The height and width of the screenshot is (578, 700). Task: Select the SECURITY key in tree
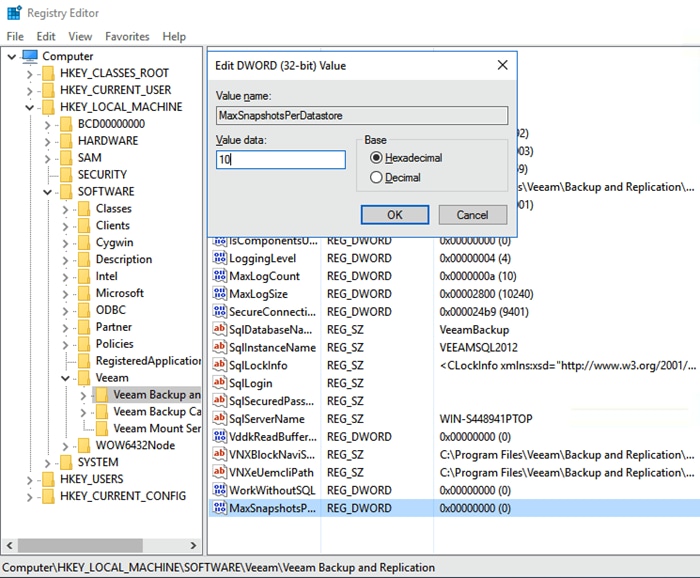(102, 175)
